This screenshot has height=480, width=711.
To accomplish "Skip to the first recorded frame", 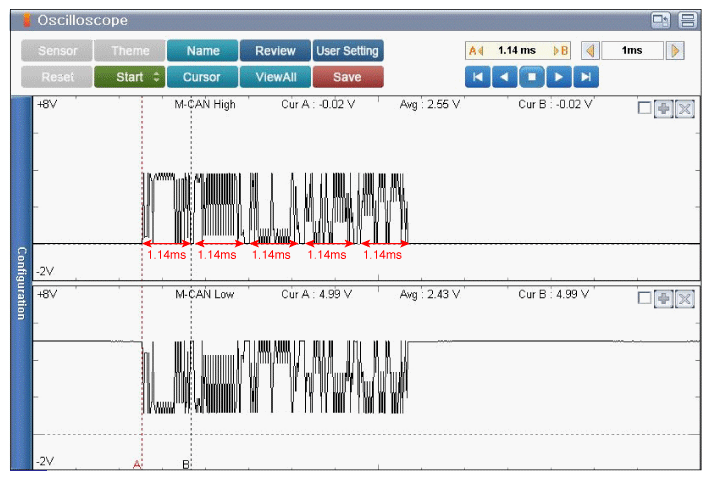I will coord(477,77).
